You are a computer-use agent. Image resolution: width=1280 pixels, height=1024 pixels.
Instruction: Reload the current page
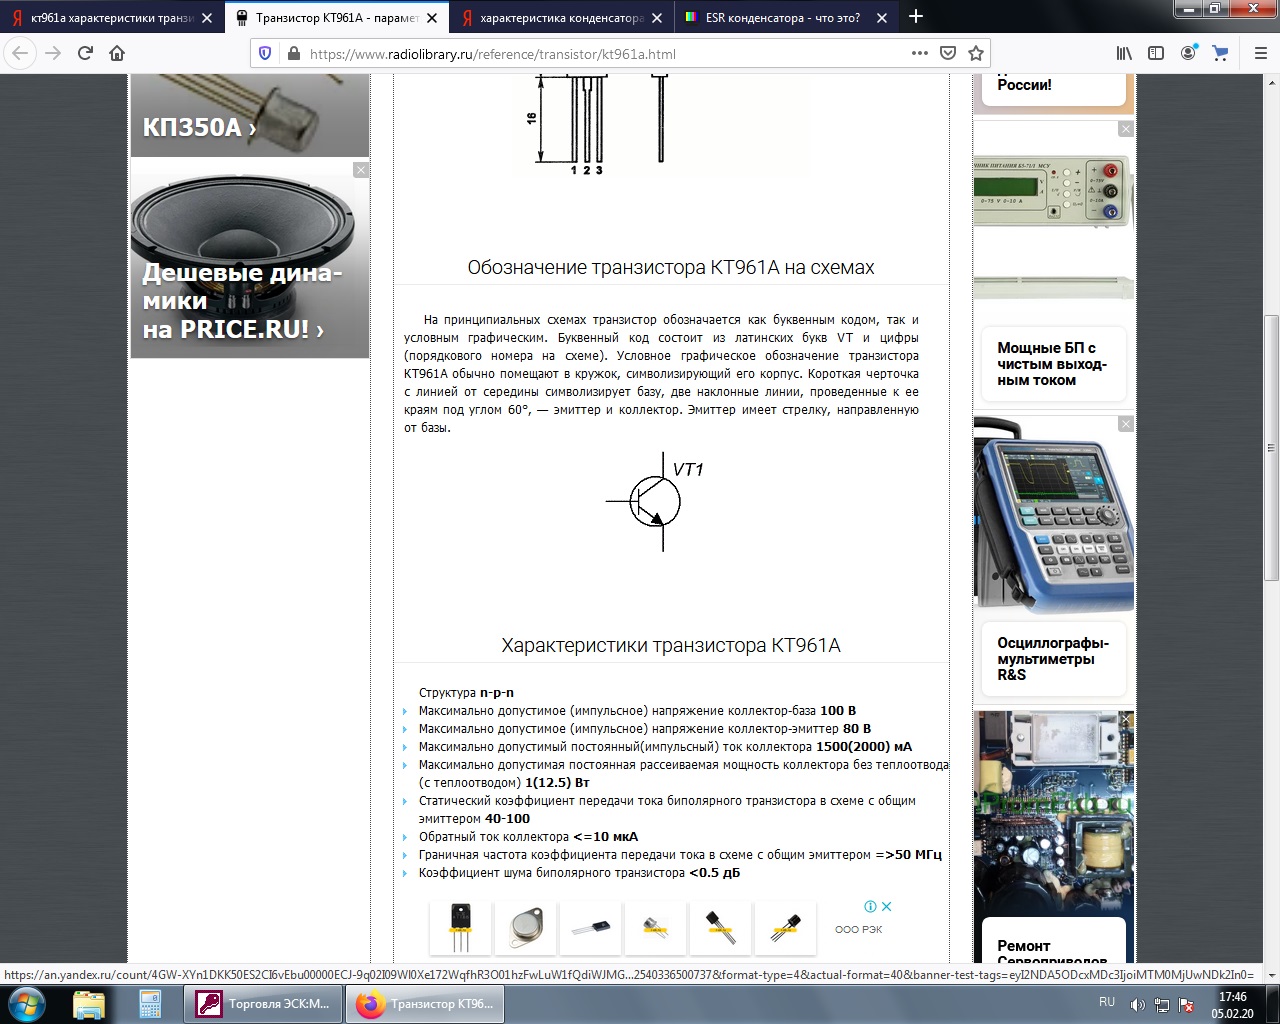point(85,54)
